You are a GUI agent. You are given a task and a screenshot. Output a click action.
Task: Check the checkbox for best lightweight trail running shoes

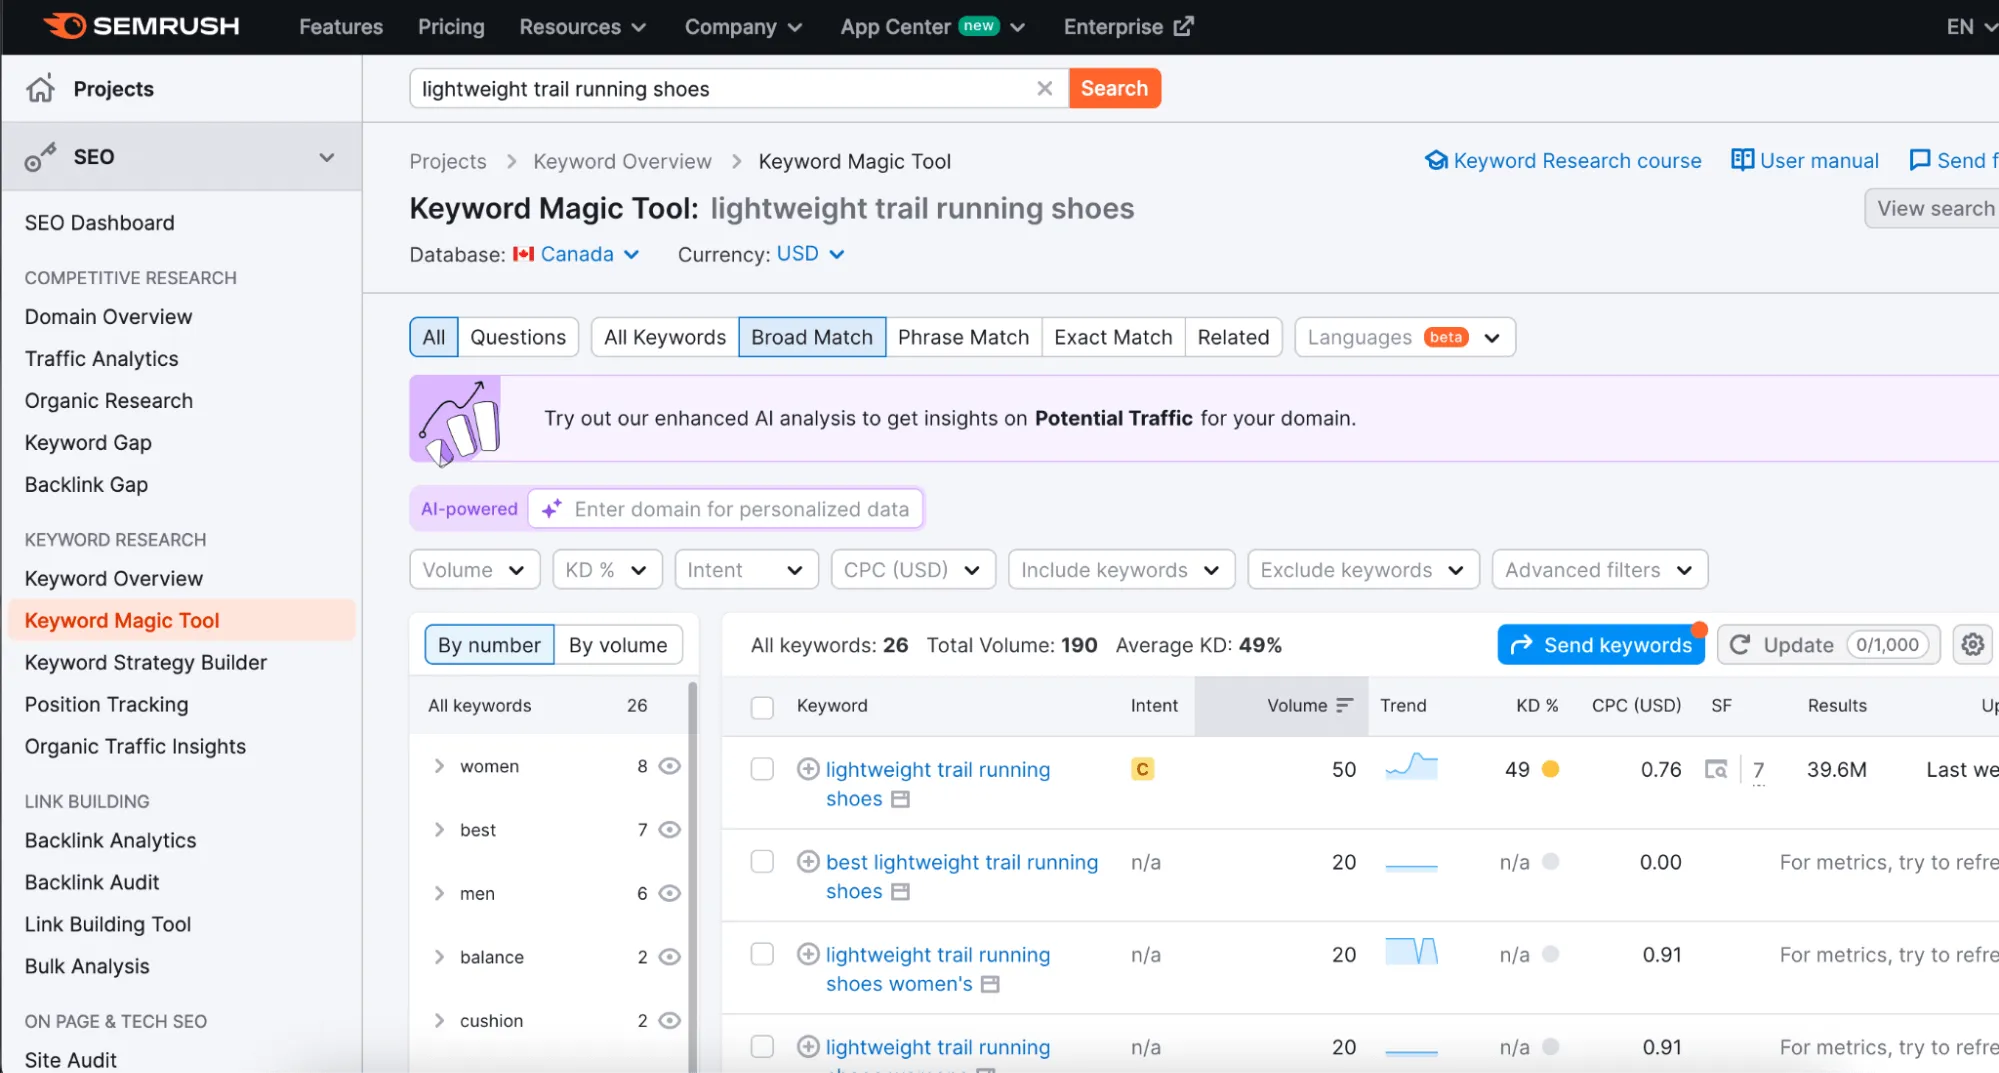tap(762, 861)
